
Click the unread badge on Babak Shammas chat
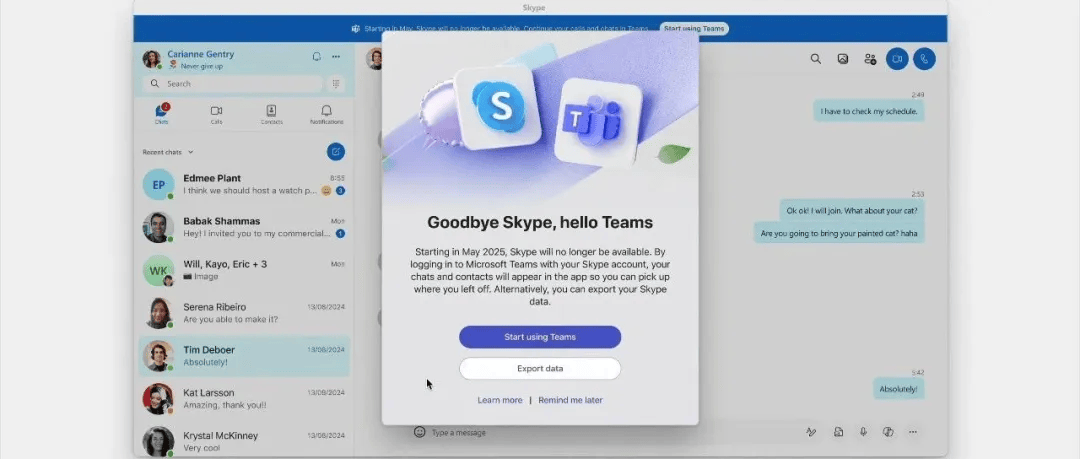(x=340, y=234)
